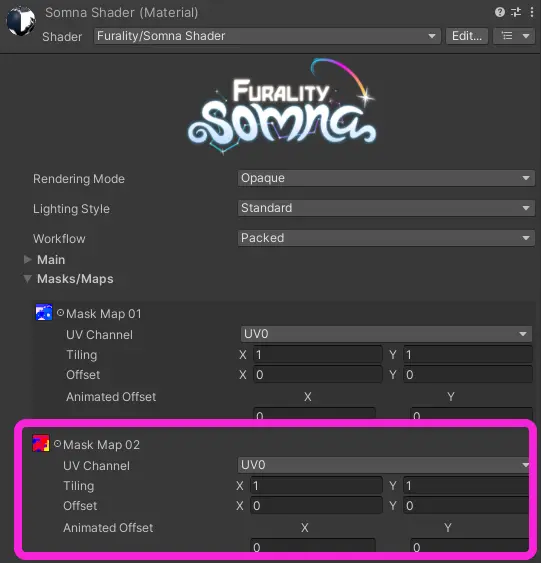Click the Shader label in the header
The width and height of the screenshot is (541, 563).
(x=62, y=37)
